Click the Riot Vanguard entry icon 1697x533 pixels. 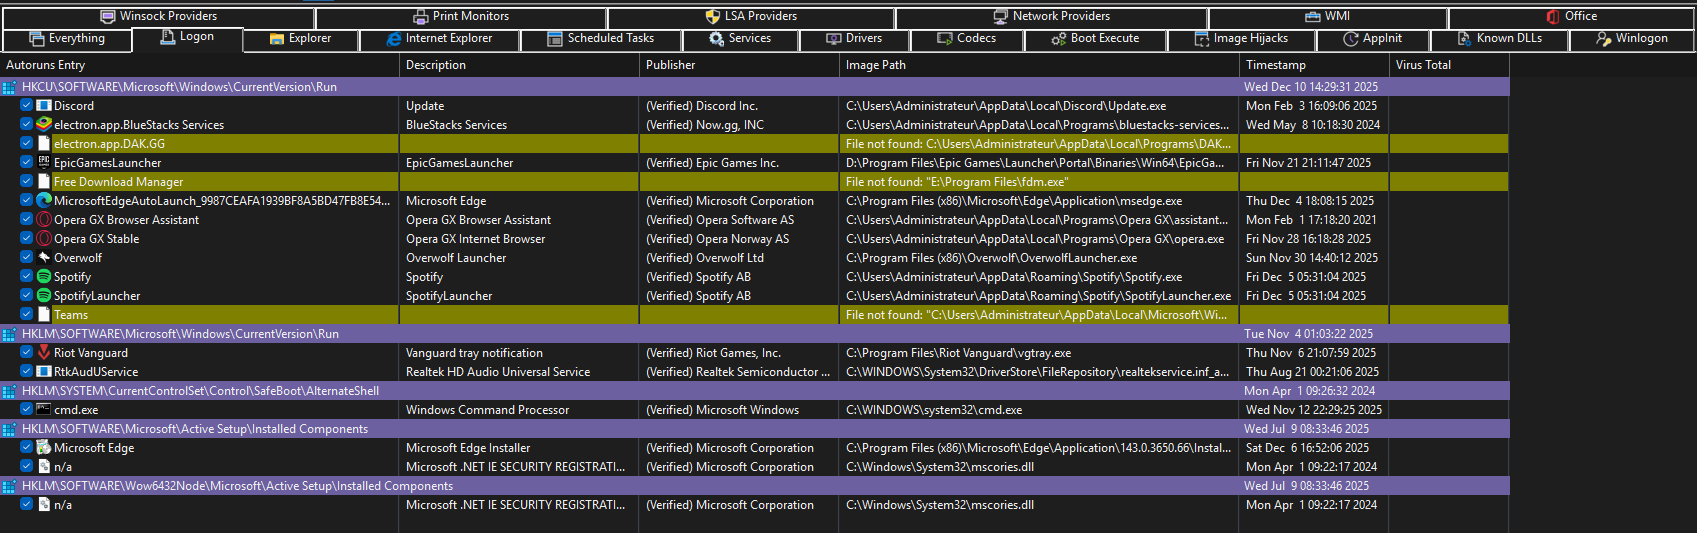pyautogui.click(x=44, y=352)
